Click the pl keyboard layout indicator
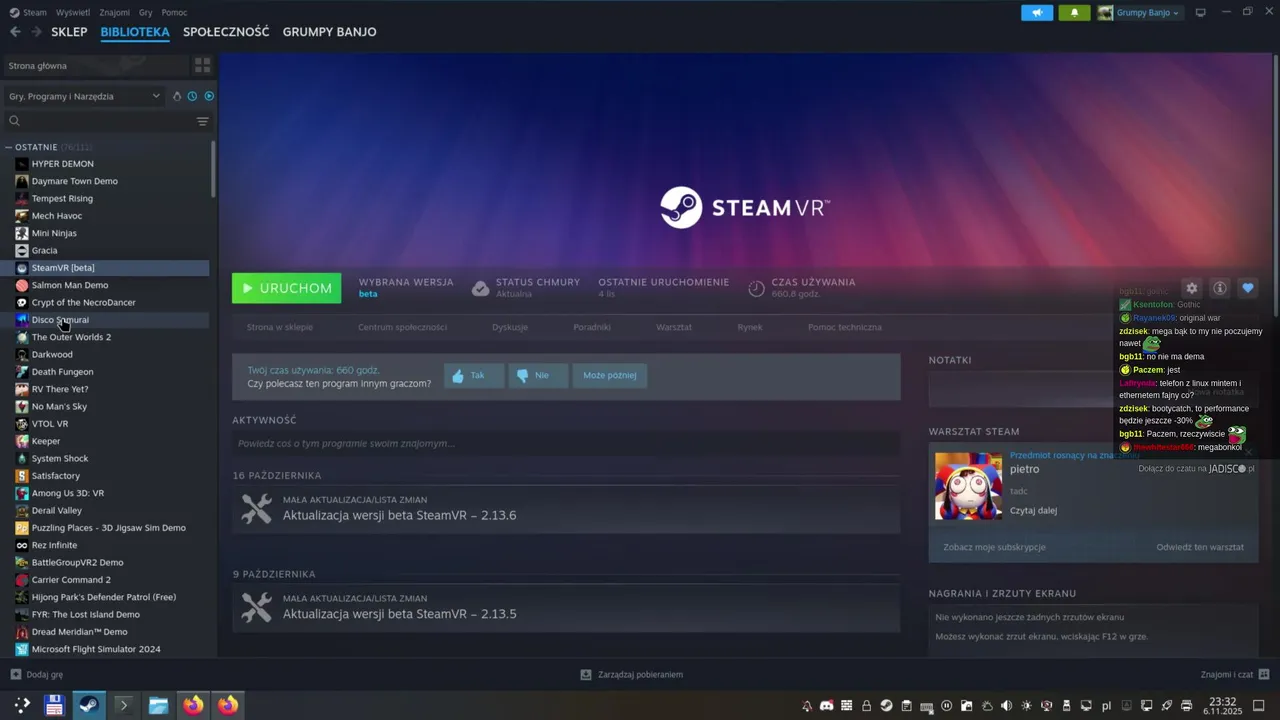This screenshot has width=1280, height=720. 1106,706
